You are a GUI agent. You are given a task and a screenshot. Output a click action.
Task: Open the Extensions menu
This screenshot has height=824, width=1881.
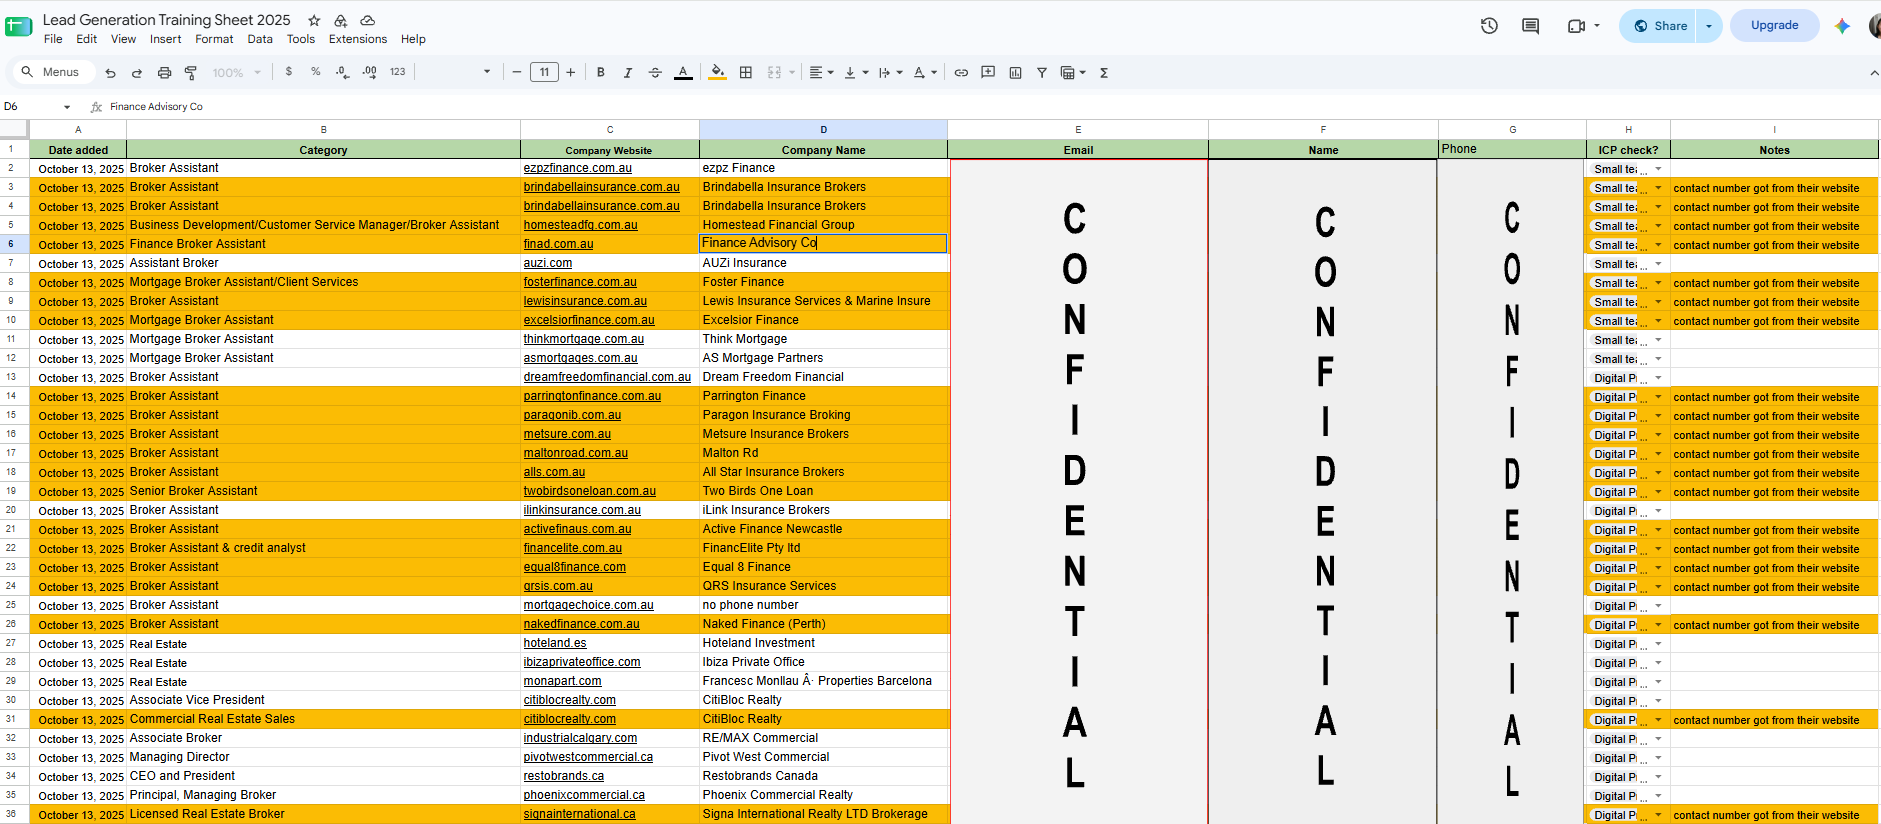tap(358, 39)
